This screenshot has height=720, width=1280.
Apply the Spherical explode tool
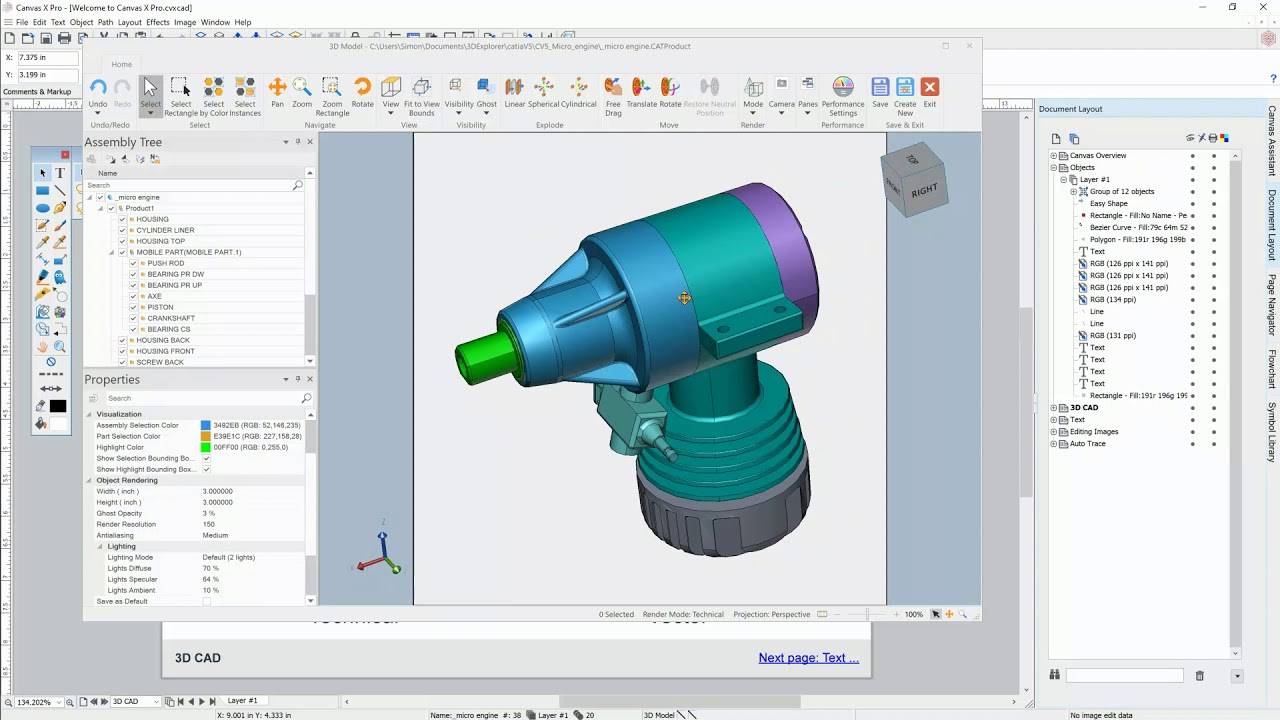click(x=544, y=90)
